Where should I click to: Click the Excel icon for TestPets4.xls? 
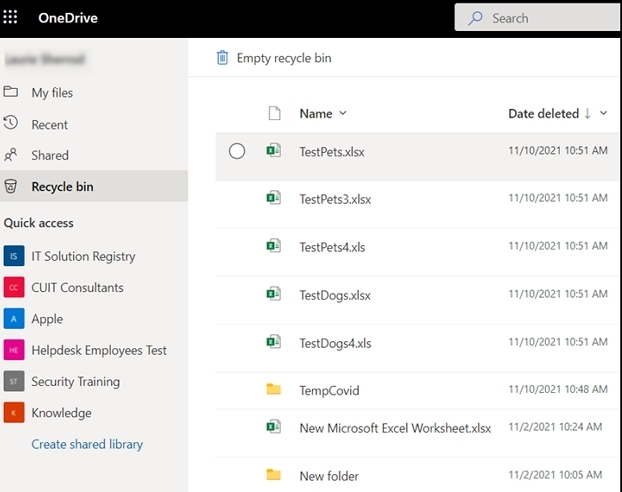(274, 246)
